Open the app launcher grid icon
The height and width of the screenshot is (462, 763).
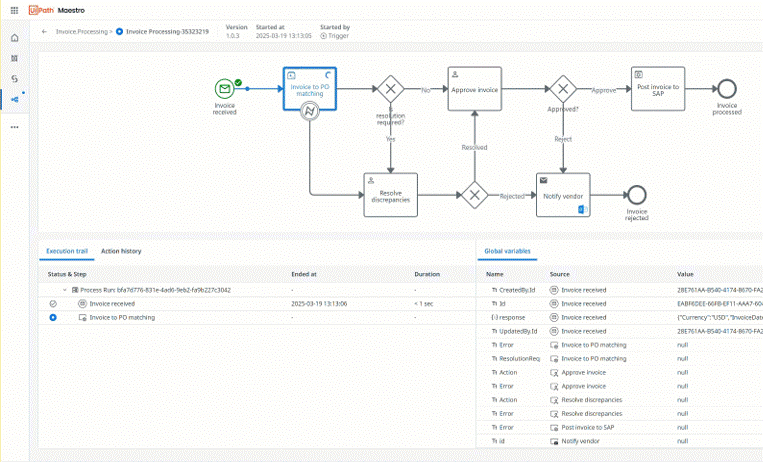tap(14, 8)
